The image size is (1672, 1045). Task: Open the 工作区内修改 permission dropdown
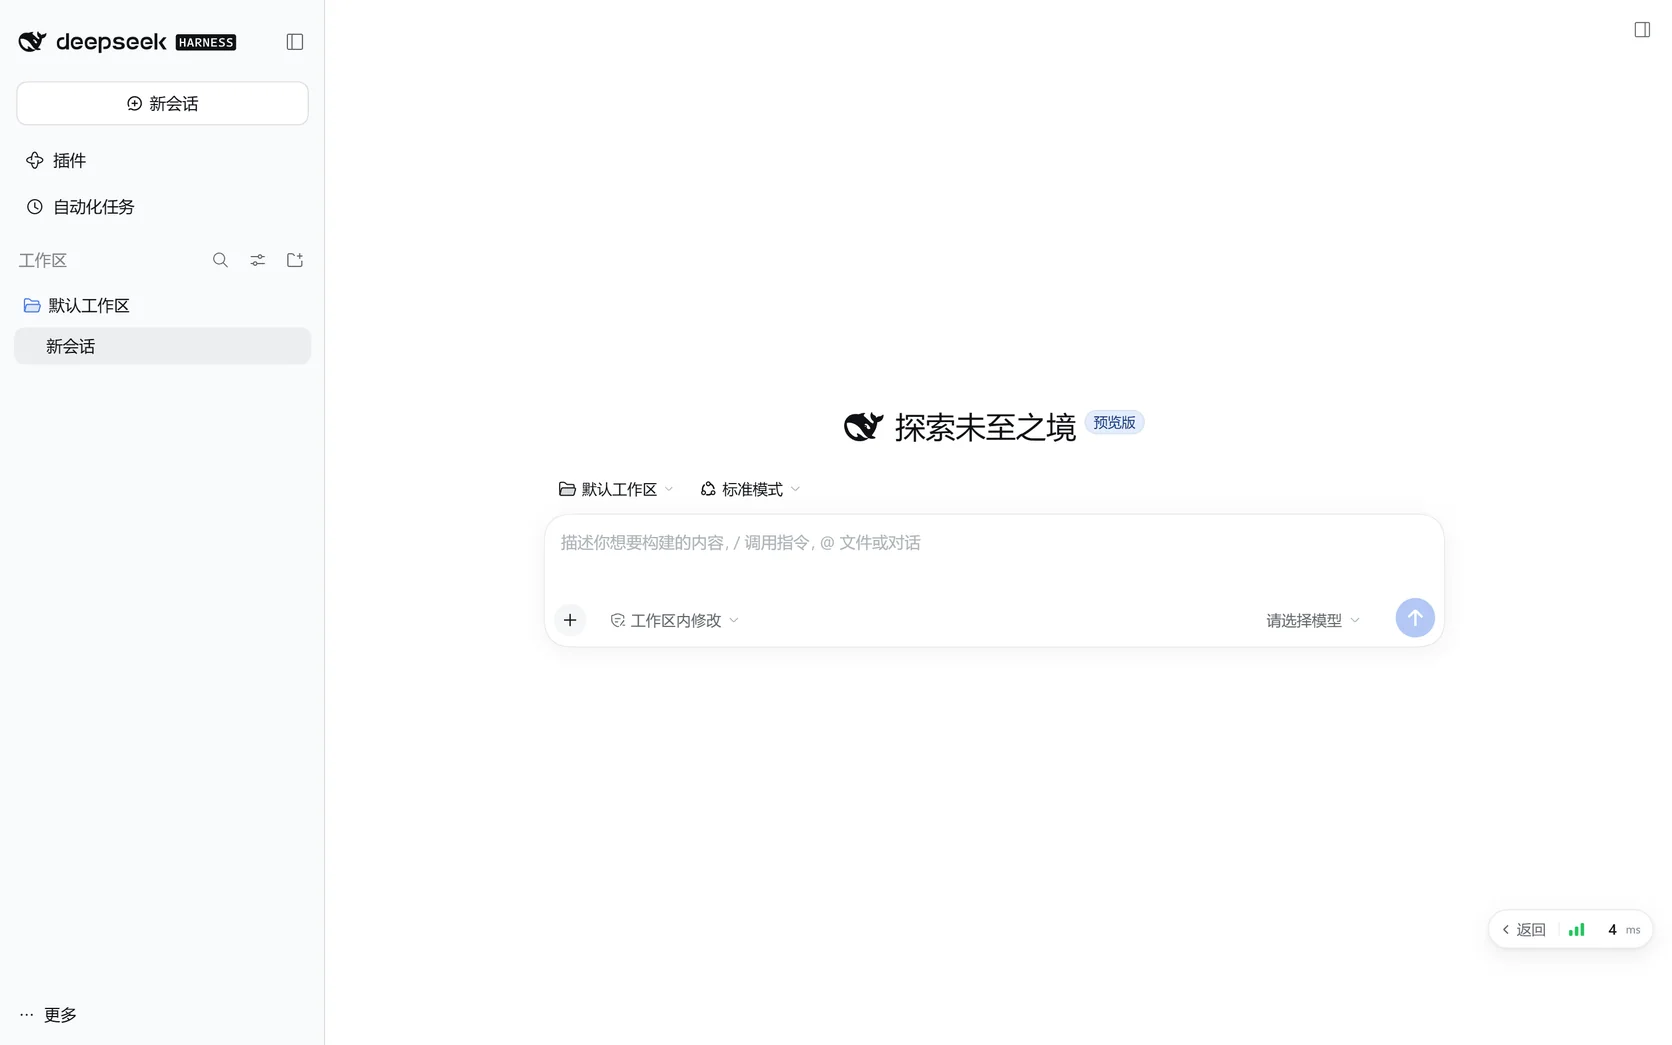tap(675, 620)
